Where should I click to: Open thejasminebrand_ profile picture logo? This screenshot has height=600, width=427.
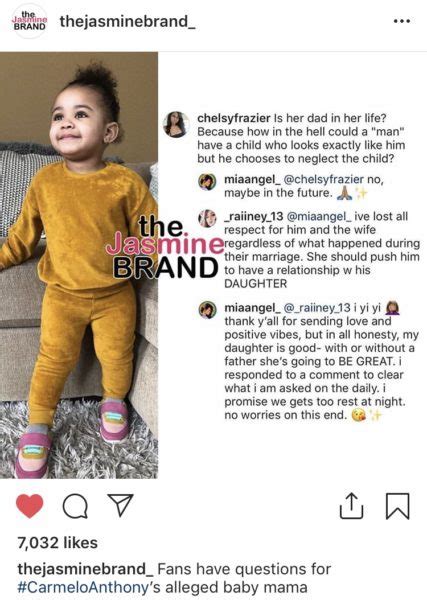[x=29, y=21]
